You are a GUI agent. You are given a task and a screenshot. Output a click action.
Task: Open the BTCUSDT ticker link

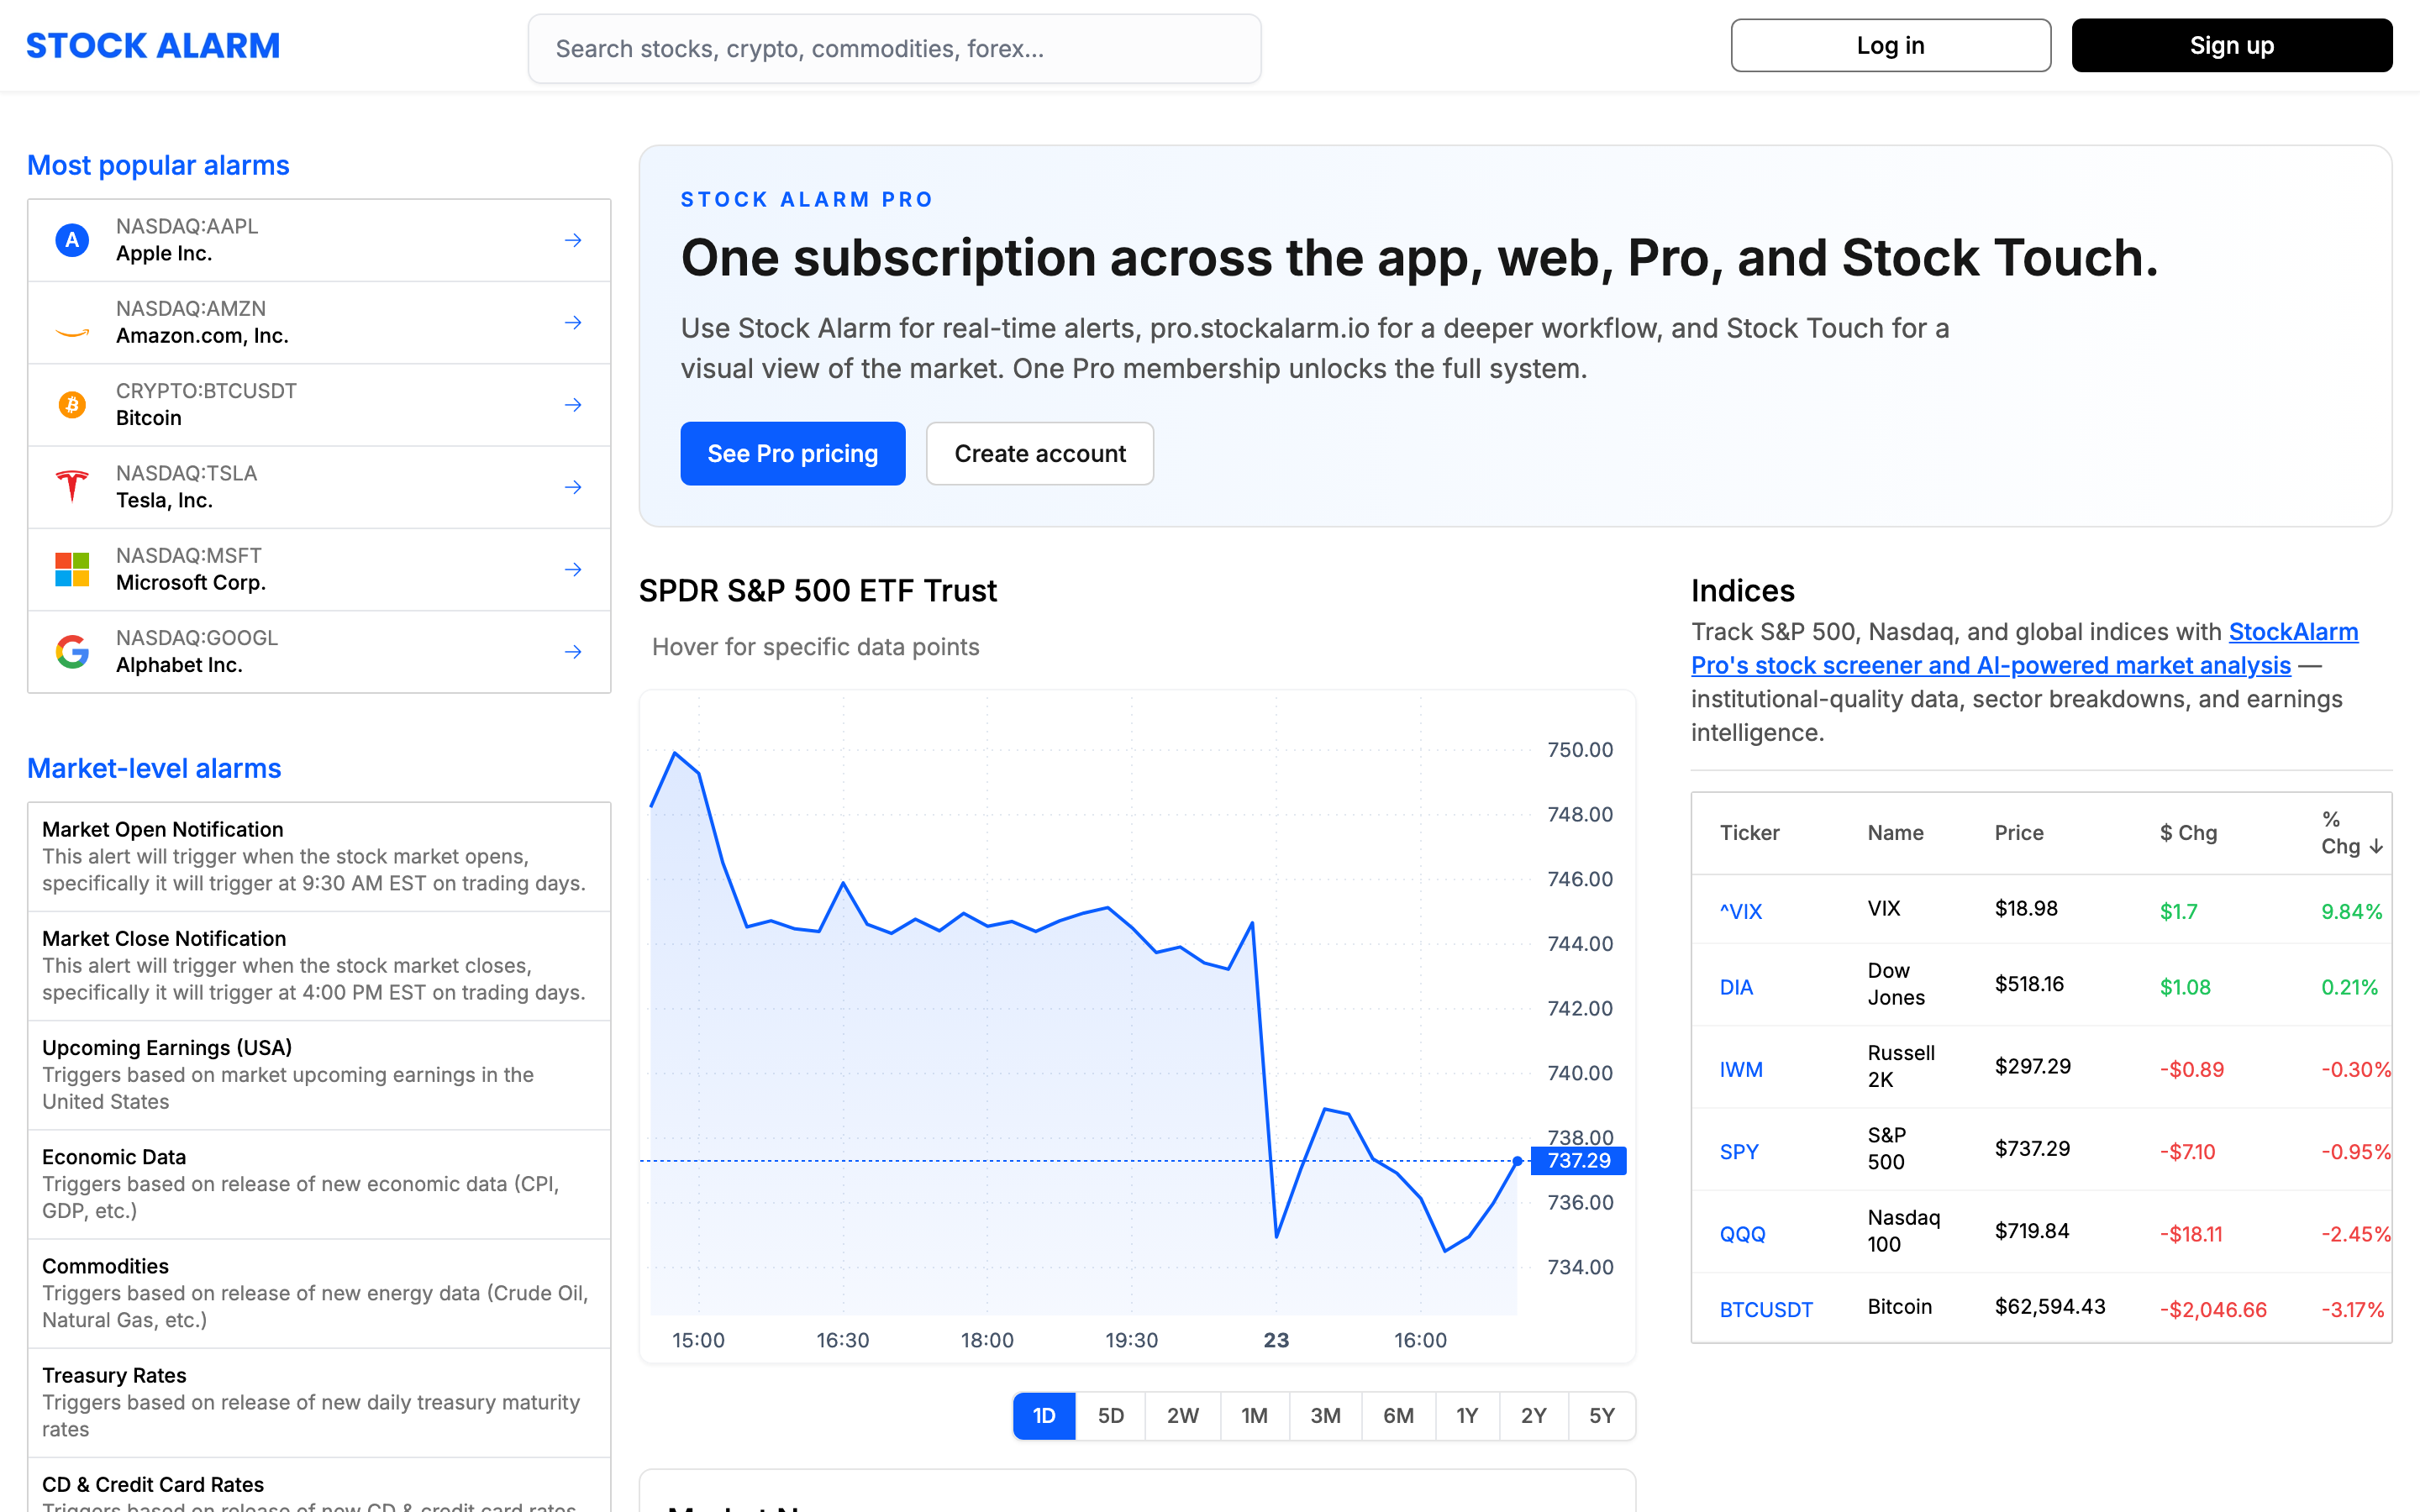(1766, 1310)
